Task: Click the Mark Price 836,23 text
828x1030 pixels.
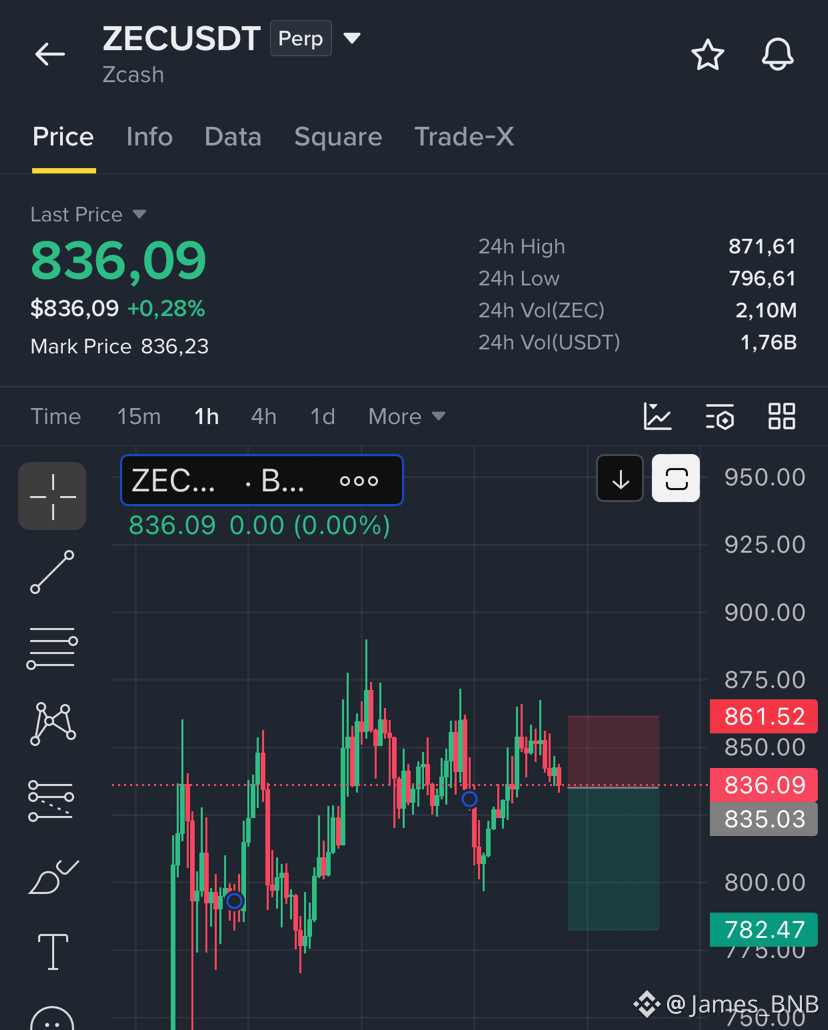Action: pyautogui.click(x=120, y=346)
